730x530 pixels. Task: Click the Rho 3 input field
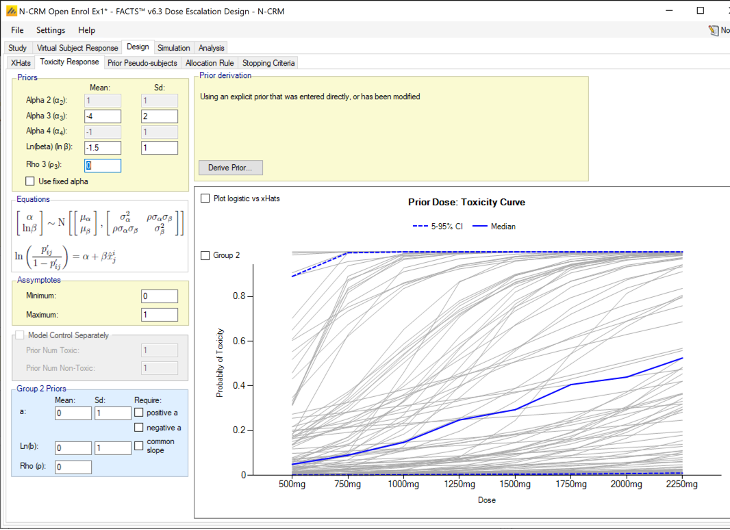[102, 166]
